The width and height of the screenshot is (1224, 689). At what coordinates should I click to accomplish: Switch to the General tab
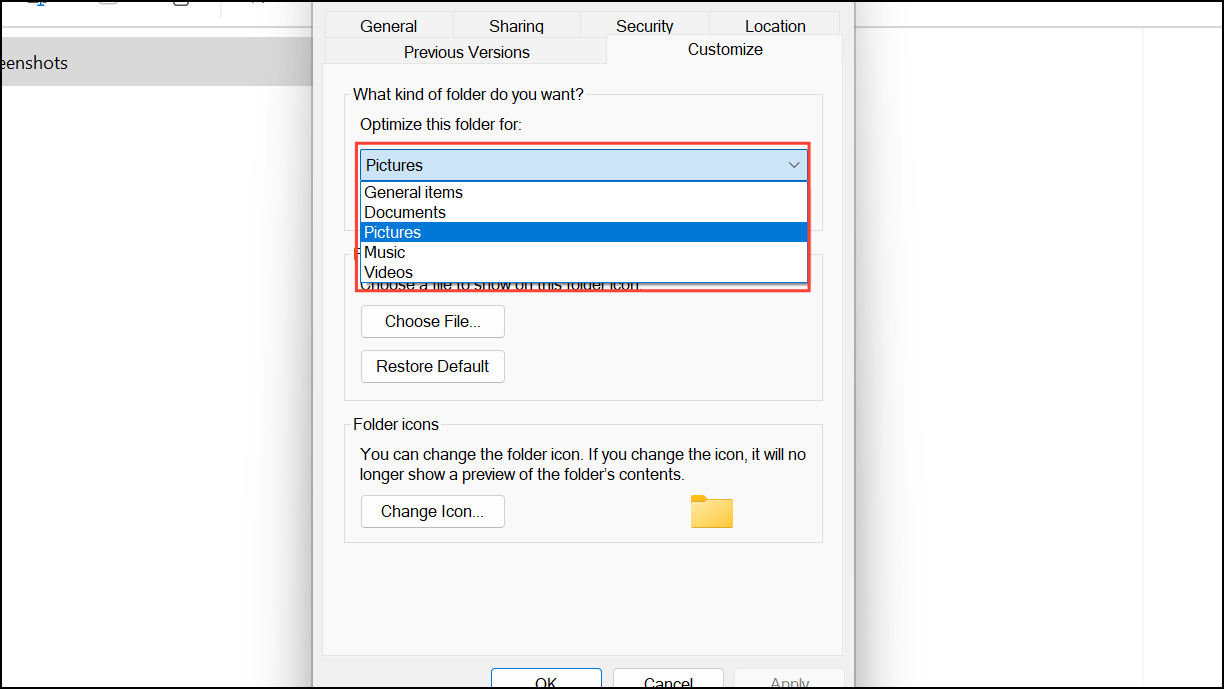(388, 26)
